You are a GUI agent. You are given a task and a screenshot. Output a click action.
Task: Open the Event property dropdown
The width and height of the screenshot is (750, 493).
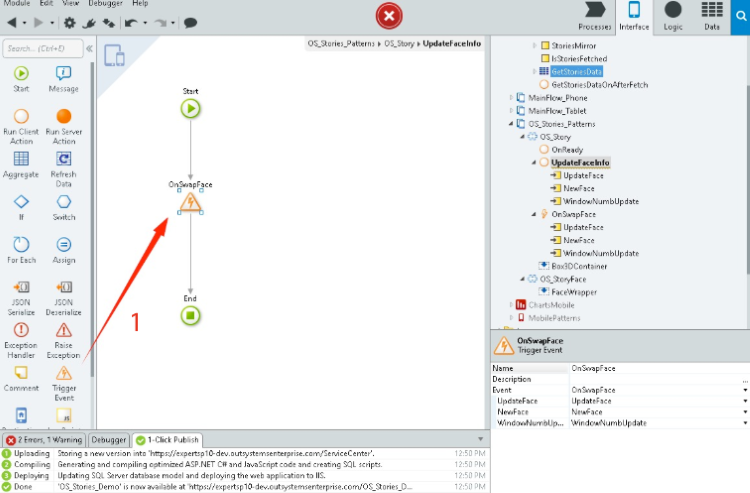coord(745,390)
